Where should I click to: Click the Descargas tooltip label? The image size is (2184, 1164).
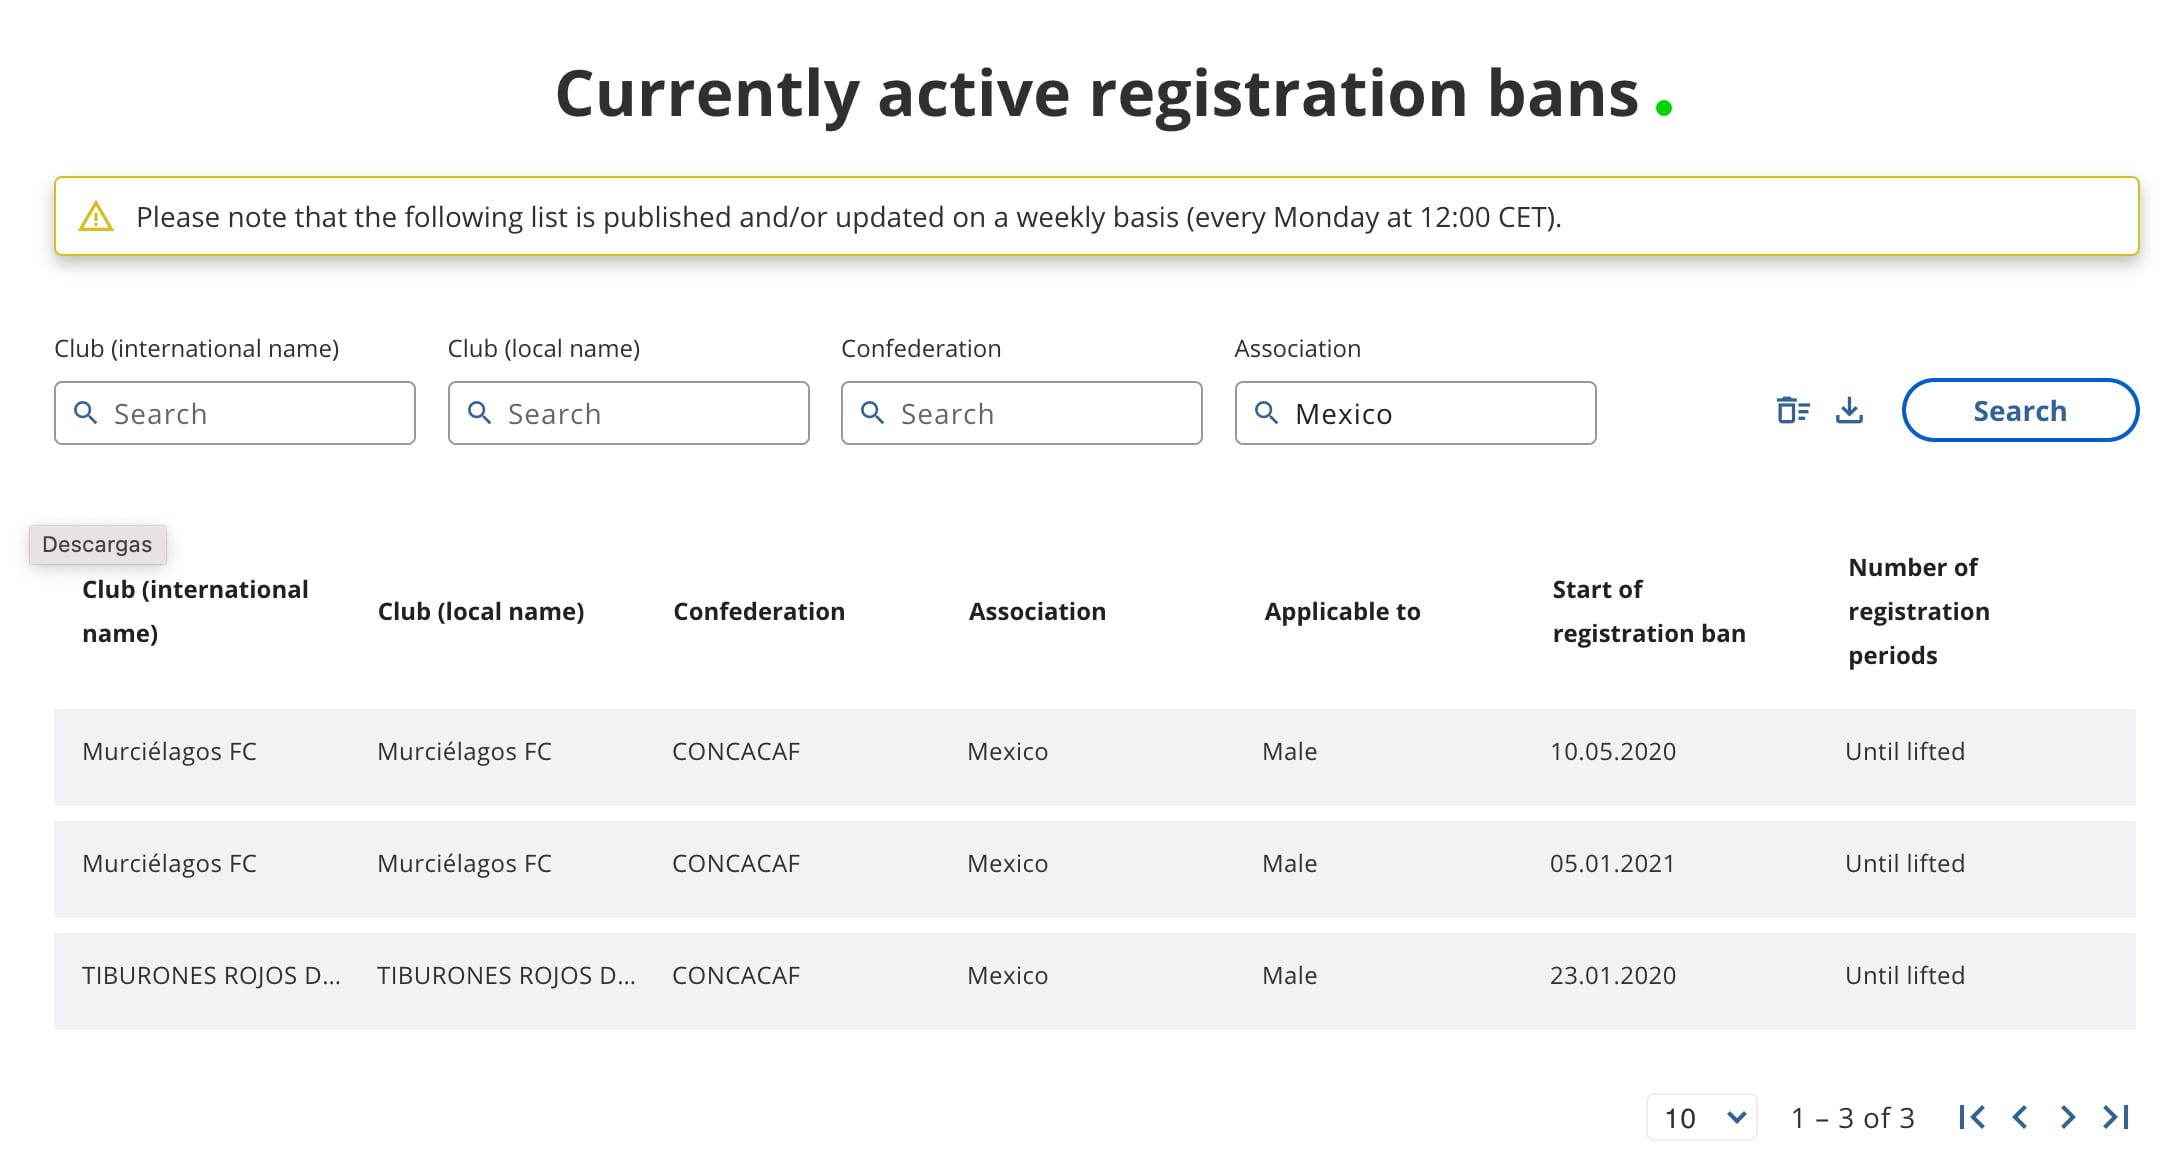click(x=97, y=545)
